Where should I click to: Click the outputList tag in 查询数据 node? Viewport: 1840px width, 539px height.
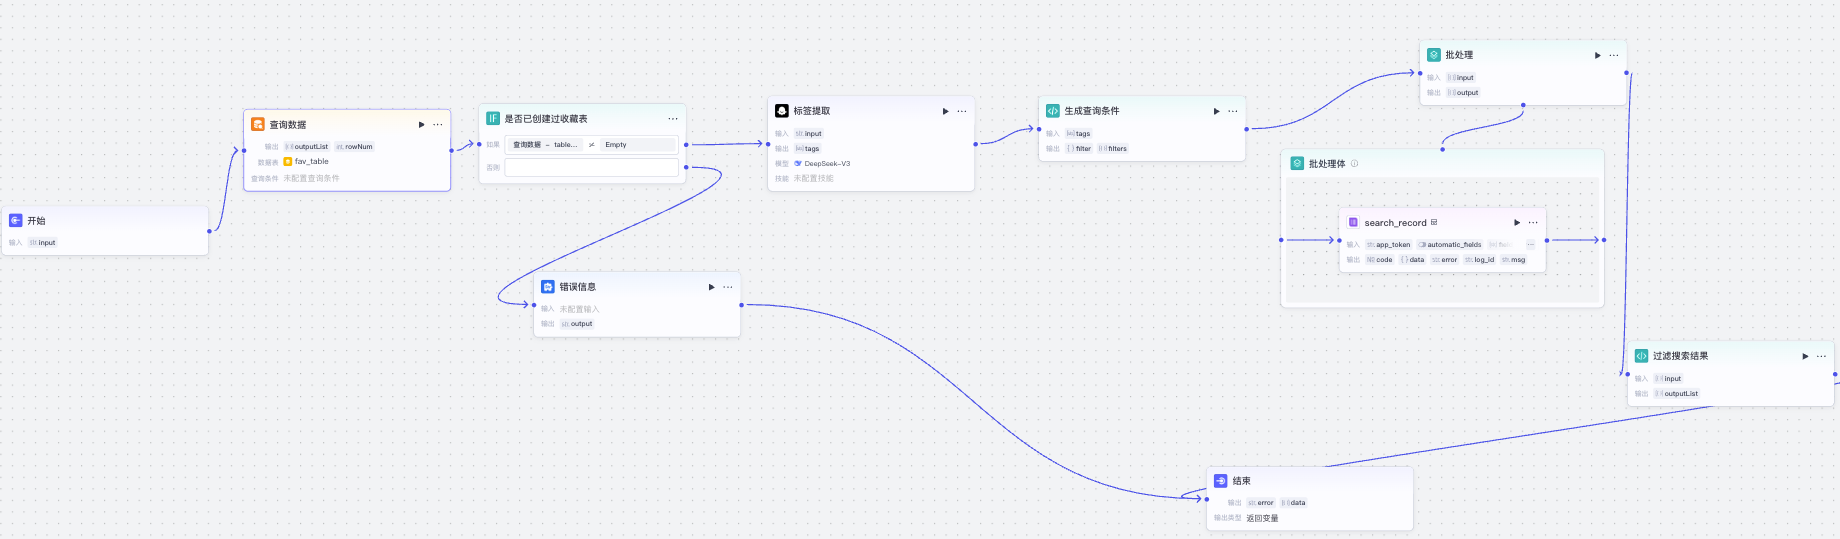point(307,146)
